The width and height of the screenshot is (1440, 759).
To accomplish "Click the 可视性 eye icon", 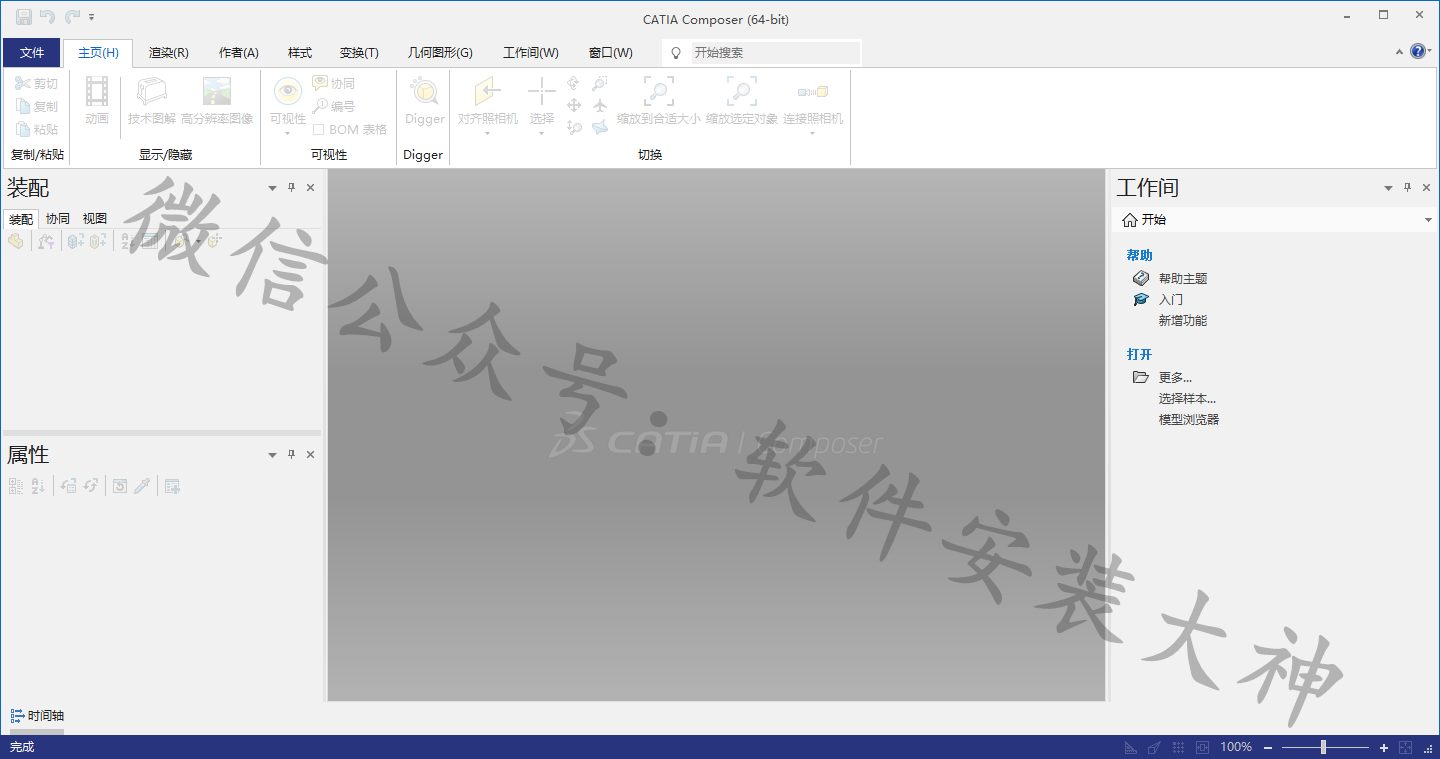I will pyautogui.click(x=288, y=92).
